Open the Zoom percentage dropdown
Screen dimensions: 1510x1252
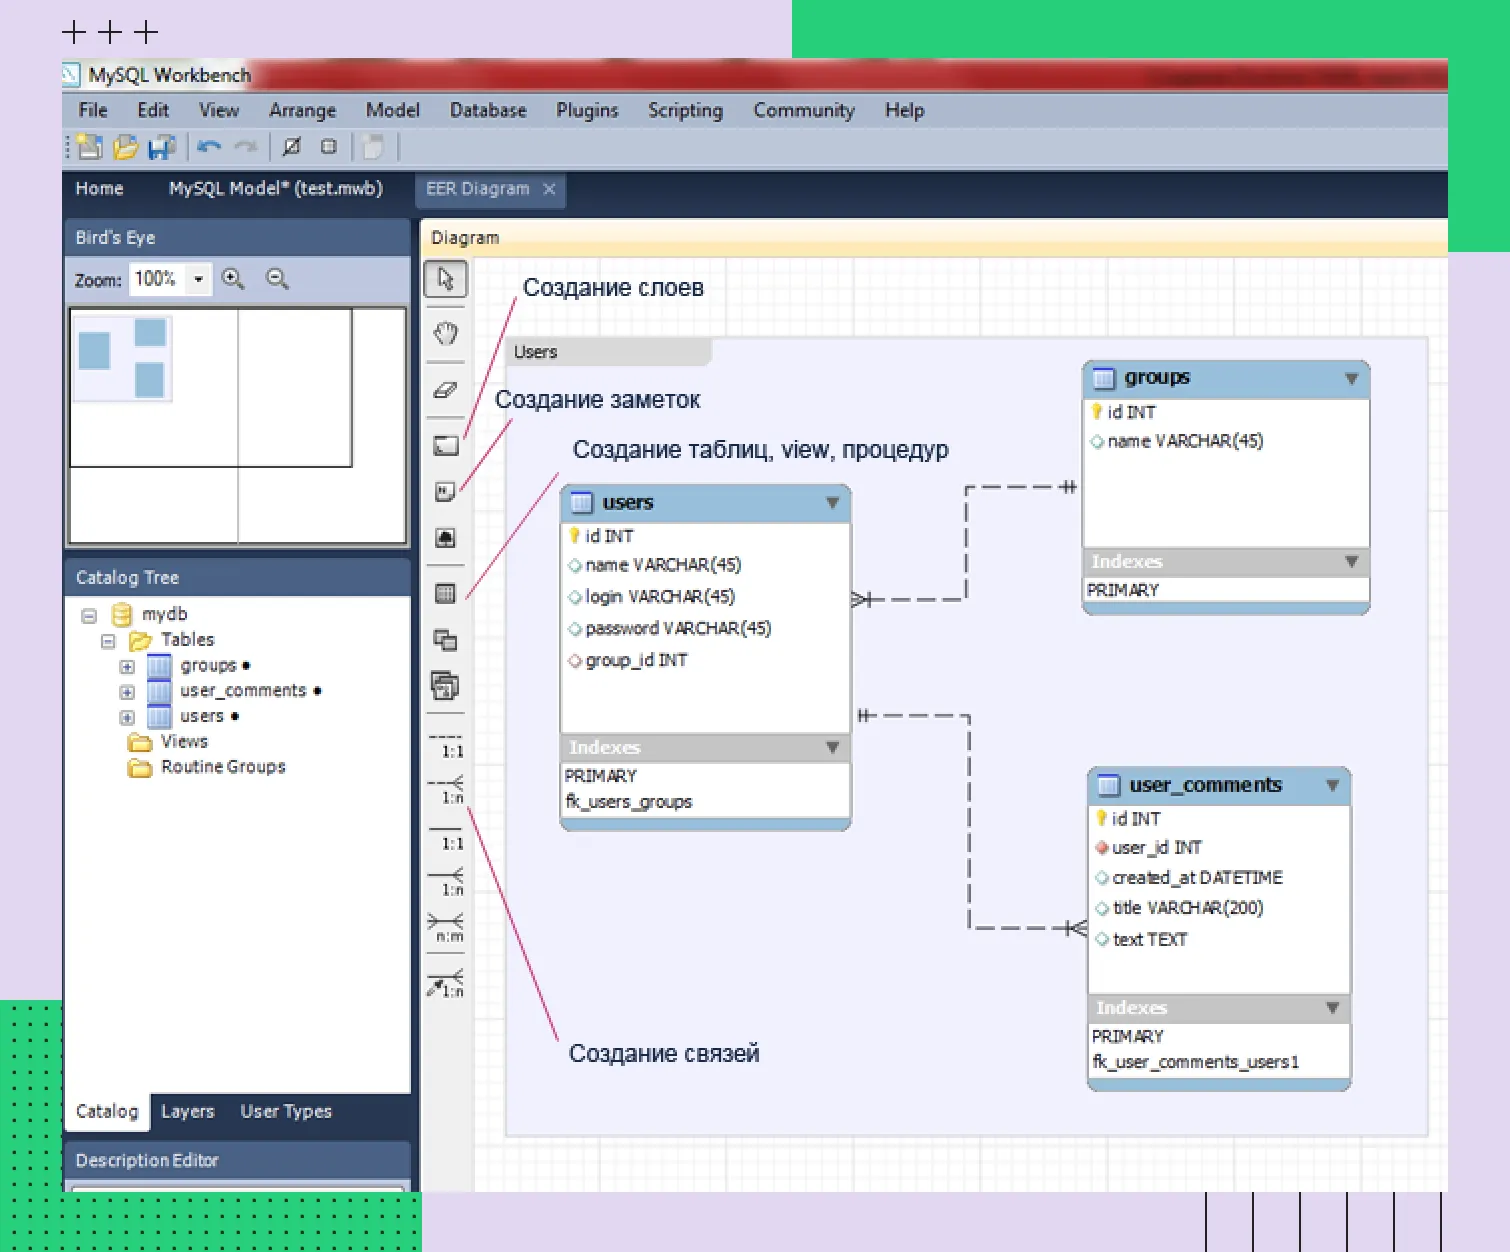(198, 279)
